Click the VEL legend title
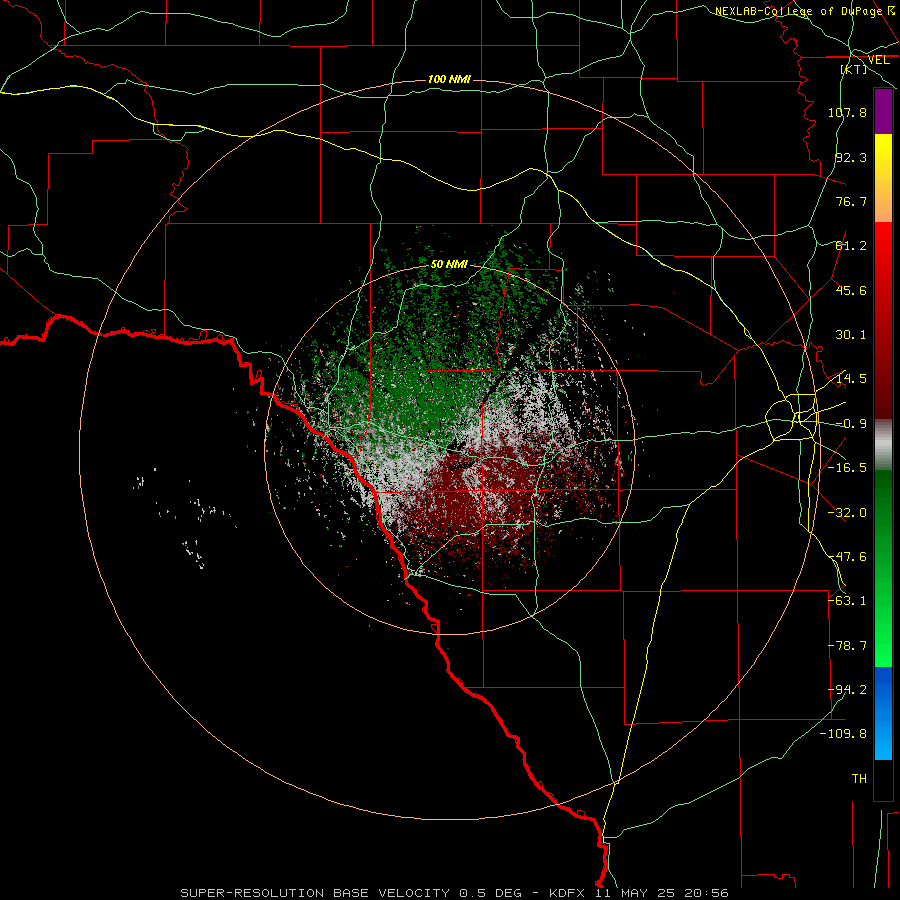 (878, 60)
